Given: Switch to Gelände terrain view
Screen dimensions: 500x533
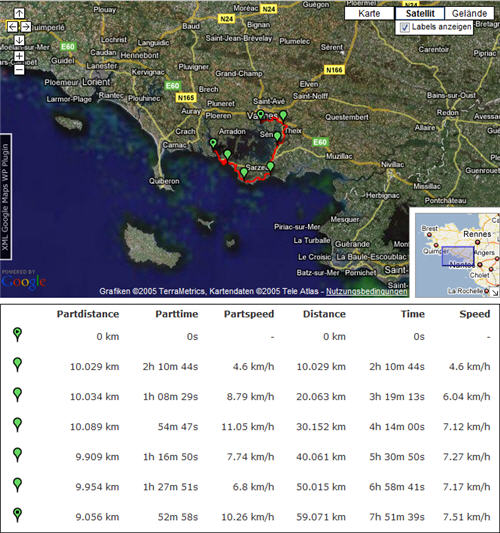Looking at the screenshot, I should (469, 14).
